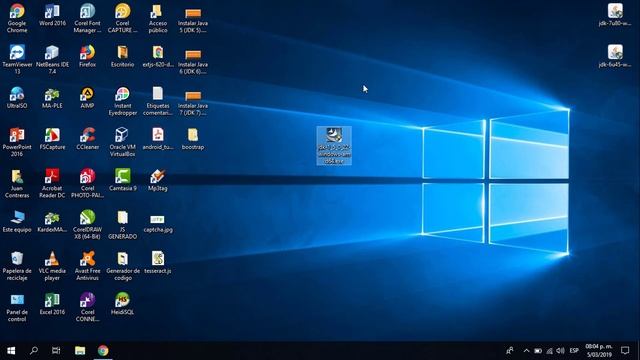Select the bootstrap folder icon
This screenshot has height=360, width=640.
[193, 139]
